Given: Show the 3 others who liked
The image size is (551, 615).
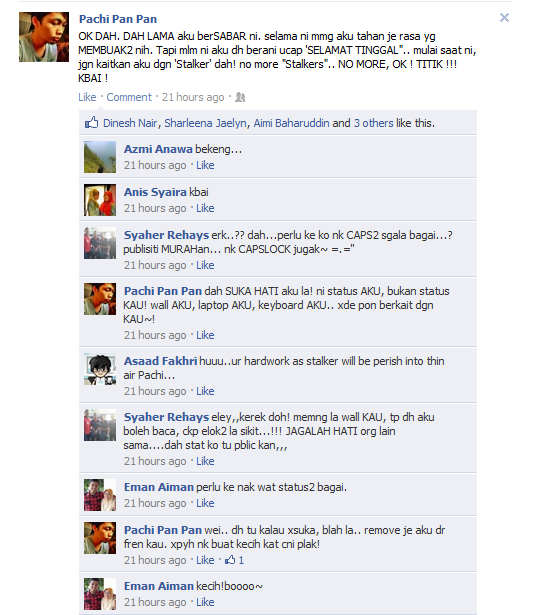Looking at the screenshot, I should pyautogui.click(x=373, y=123).
